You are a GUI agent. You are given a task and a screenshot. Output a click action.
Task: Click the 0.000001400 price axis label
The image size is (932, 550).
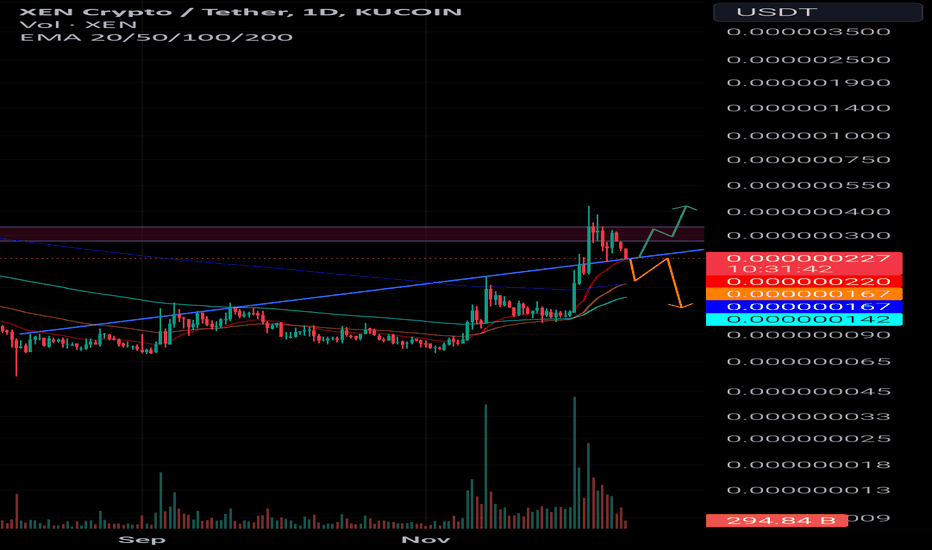(x=808, y=108)
